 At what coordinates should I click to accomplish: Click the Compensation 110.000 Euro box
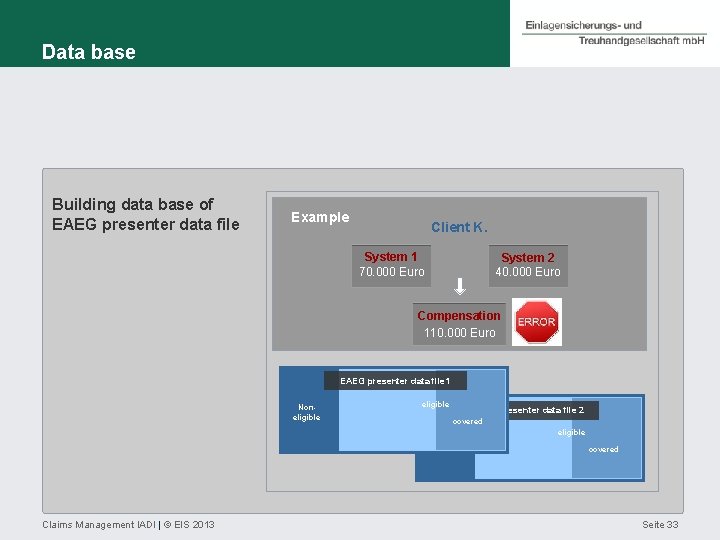459,324
